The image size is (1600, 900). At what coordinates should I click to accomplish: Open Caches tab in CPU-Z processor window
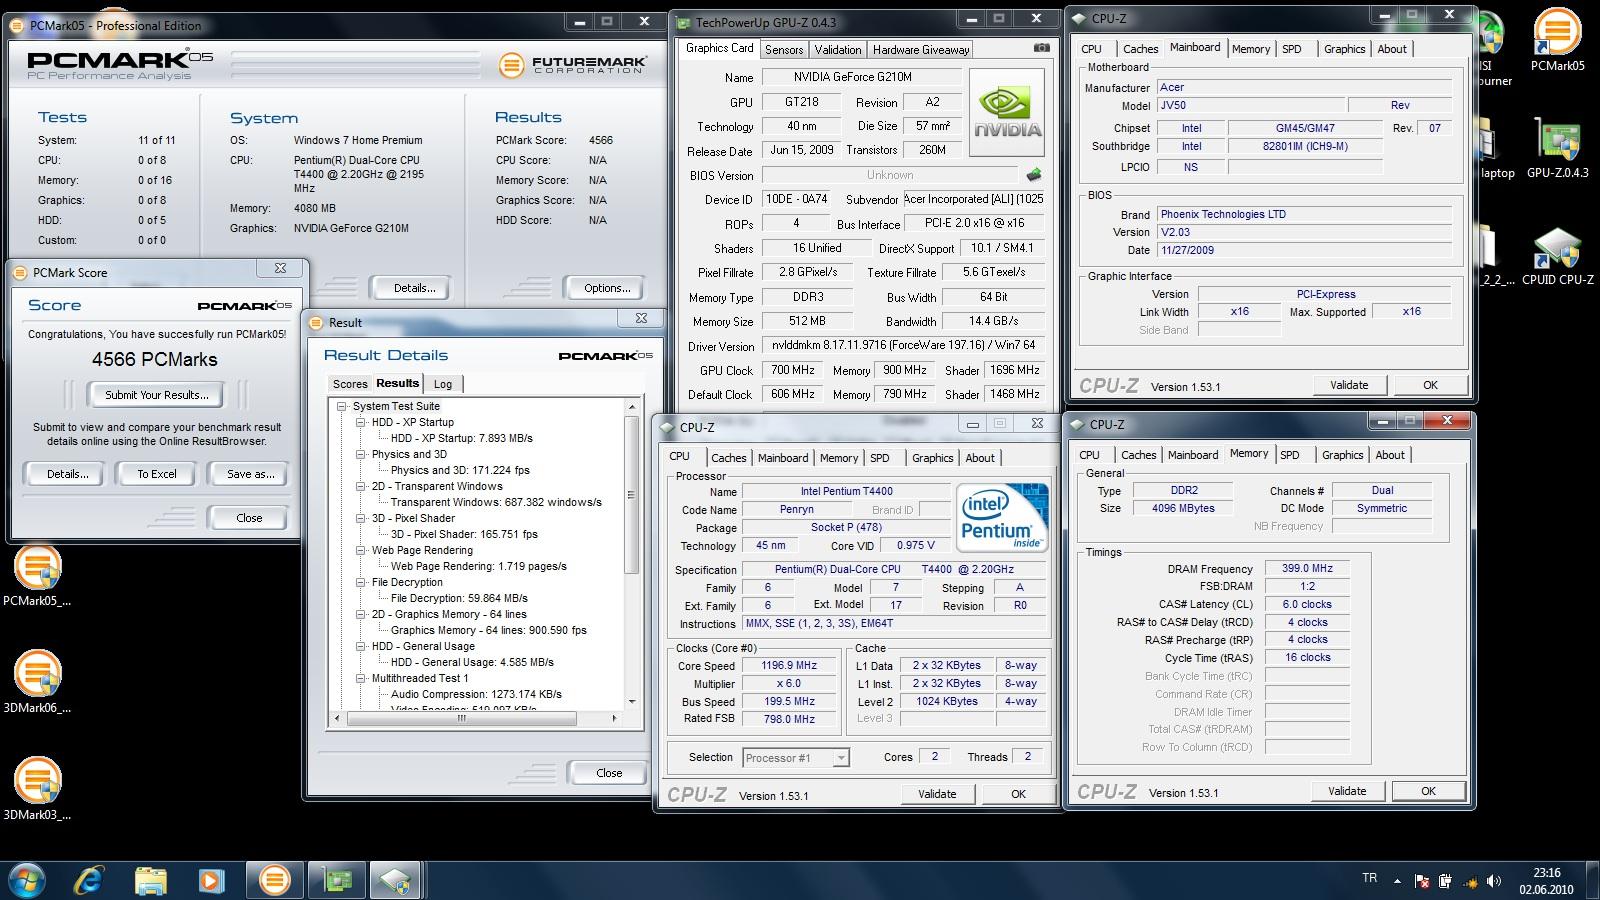[x=729, y=458]
